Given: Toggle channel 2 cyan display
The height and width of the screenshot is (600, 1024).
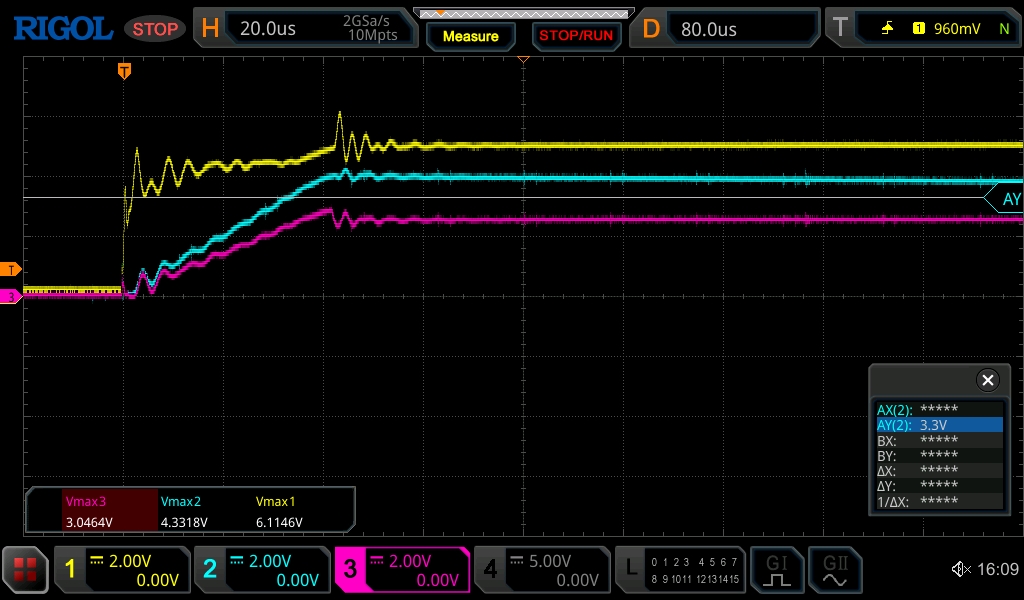Looking at the screenshot, I should [260, 570].
